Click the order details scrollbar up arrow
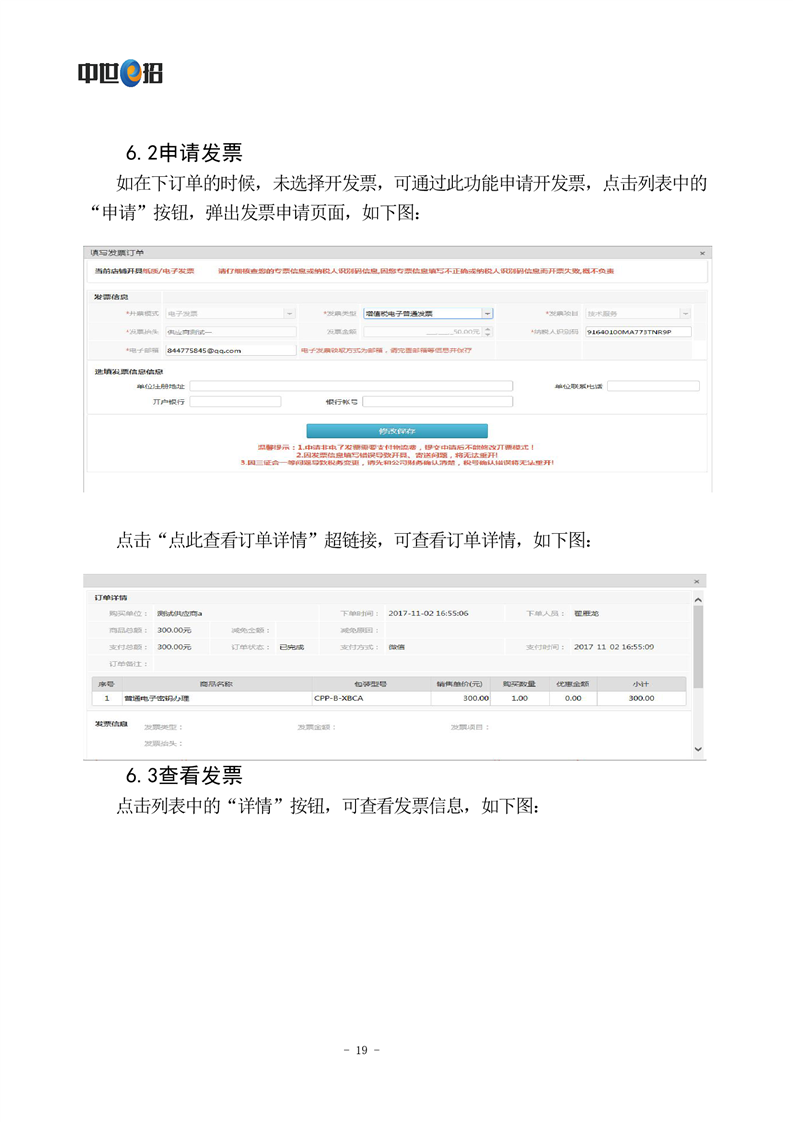 coord(698,597)
